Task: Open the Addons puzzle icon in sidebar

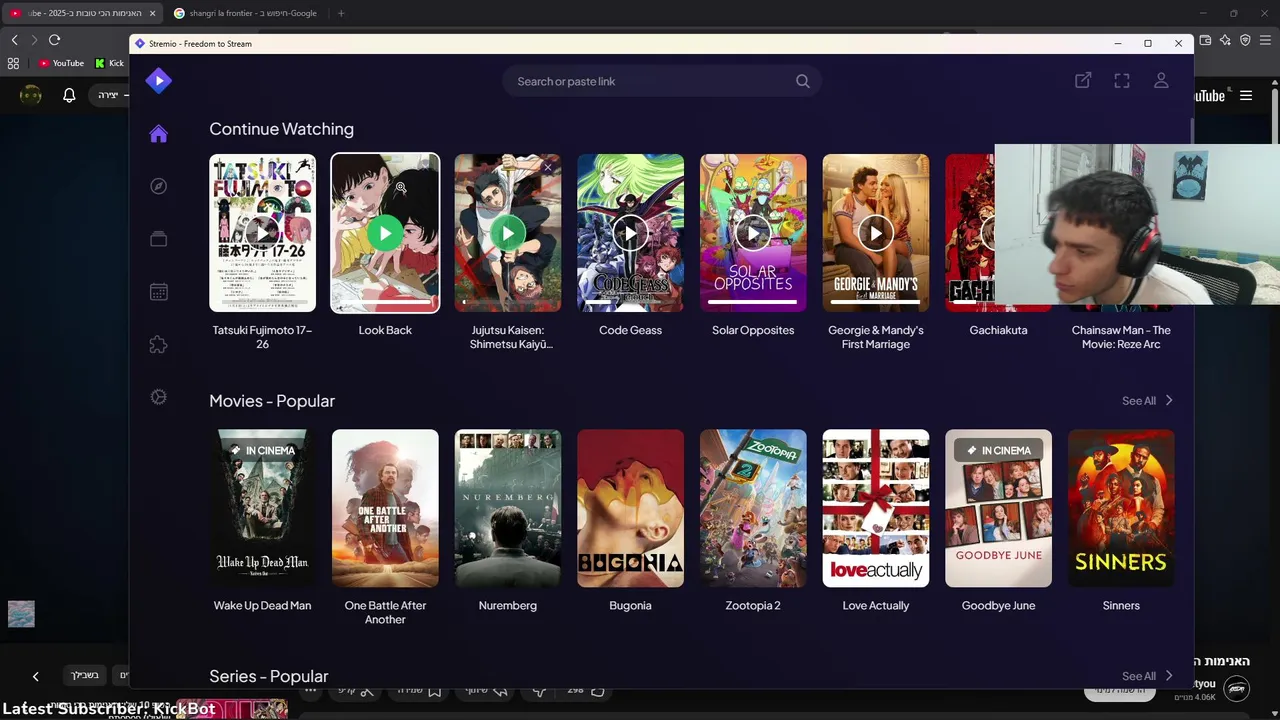Action: click(x=158, y=344)
